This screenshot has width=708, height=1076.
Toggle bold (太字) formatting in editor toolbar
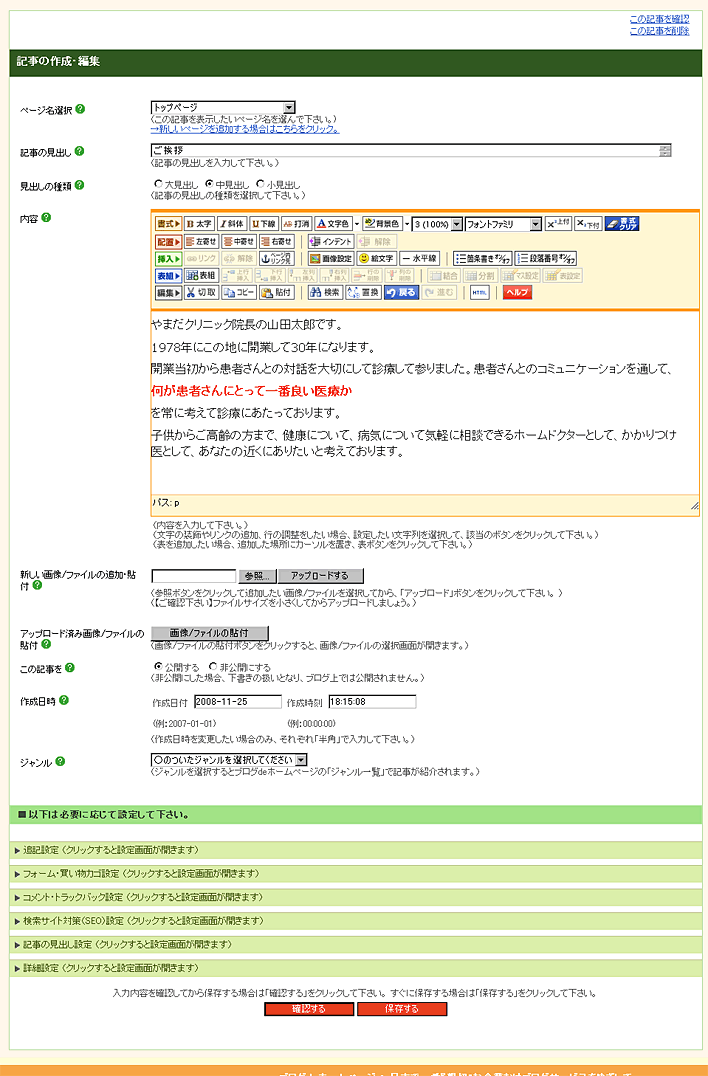[199, 224]
